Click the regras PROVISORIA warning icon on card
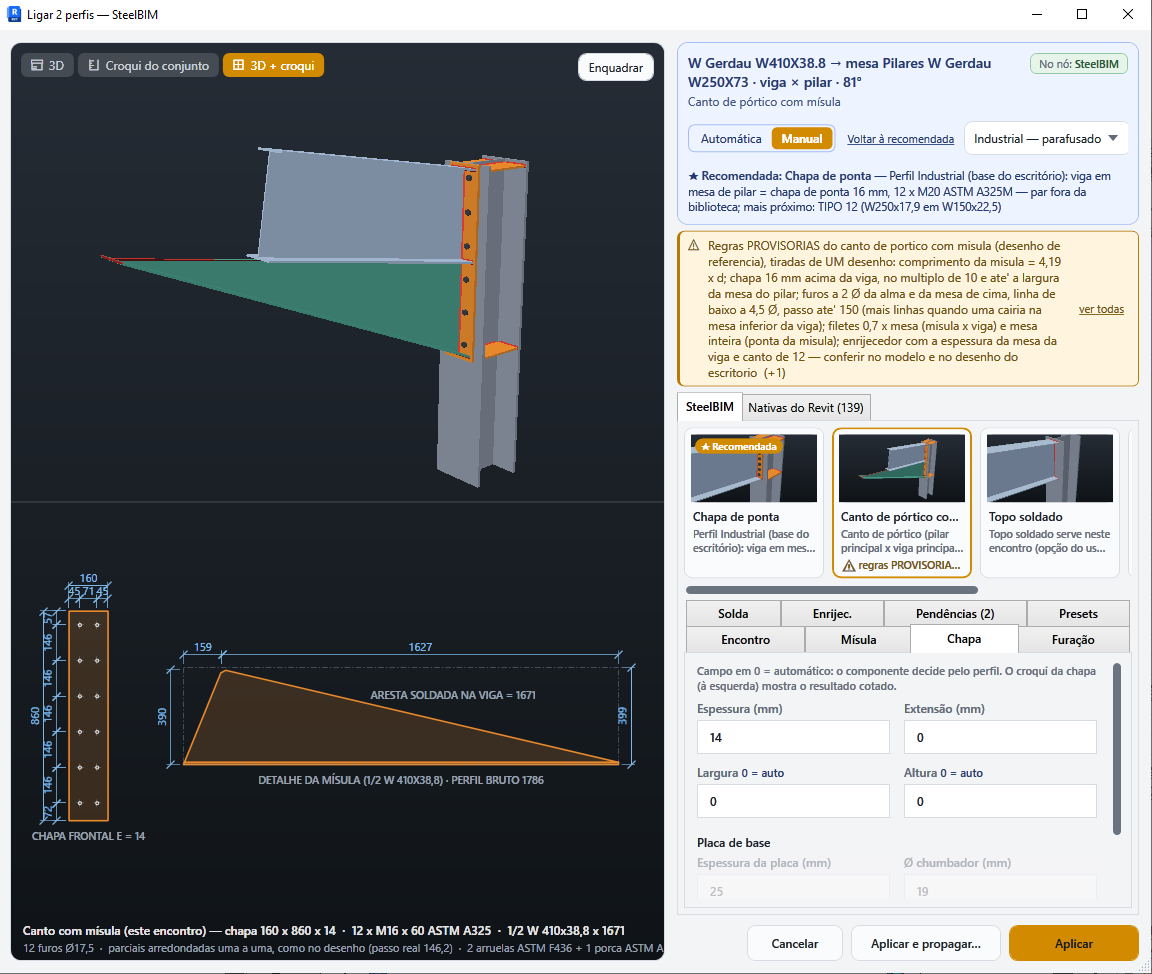Screen dimensions: 1152x974 click(849, 566)
